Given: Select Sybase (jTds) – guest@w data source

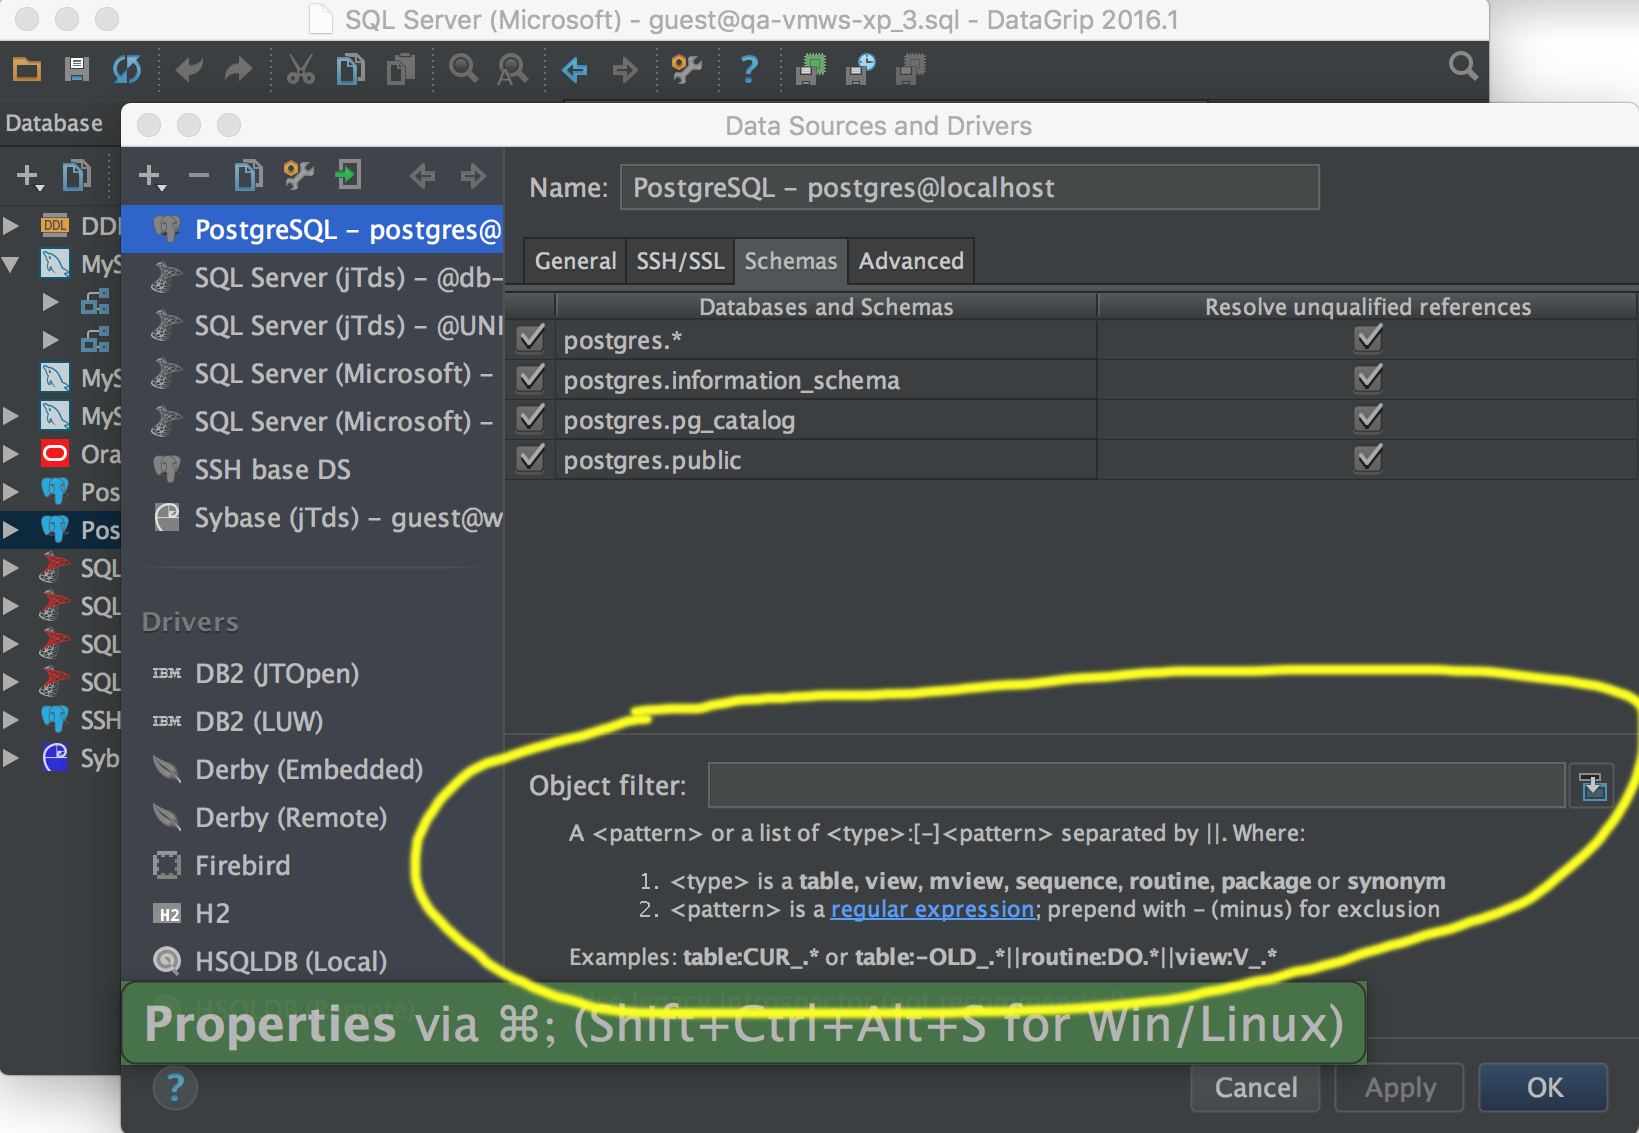Looking at the screenshot, I should click(x=313, y=518).
